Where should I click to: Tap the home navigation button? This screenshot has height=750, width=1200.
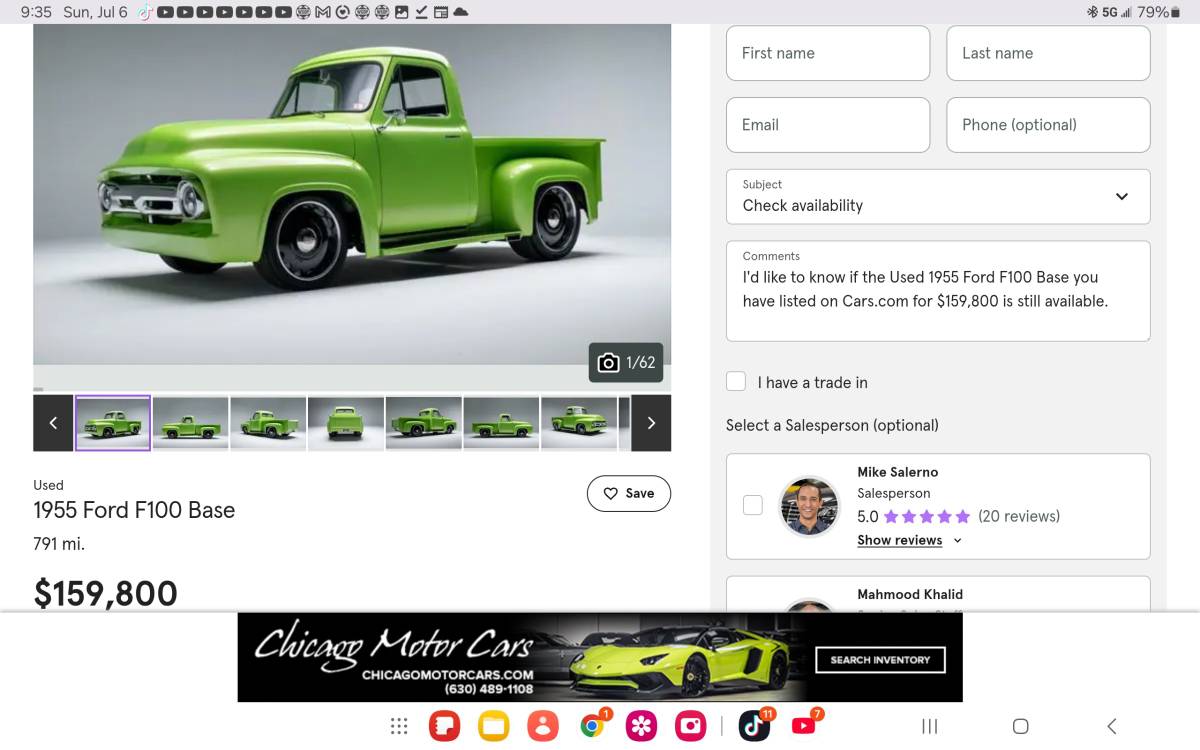point(1020,726)
